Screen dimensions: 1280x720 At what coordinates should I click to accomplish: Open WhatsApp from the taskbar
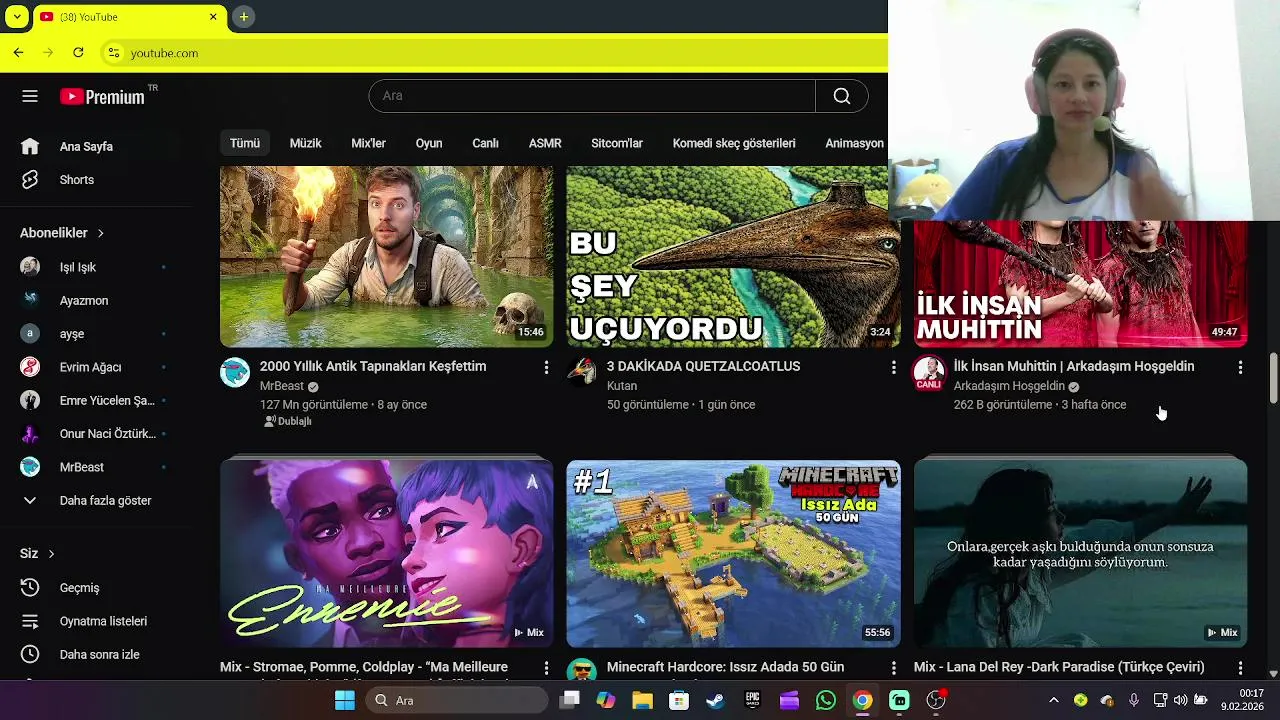point(825,700)
